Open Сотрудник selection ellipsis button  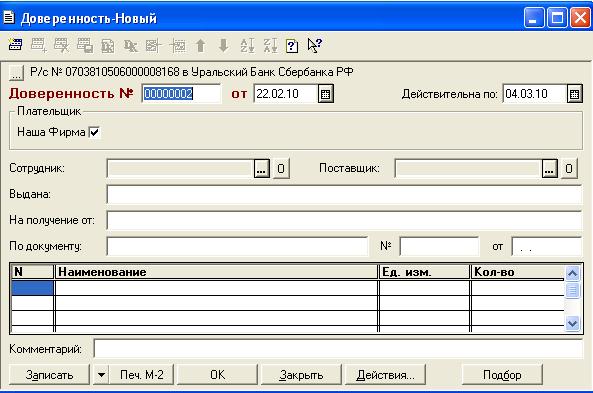[x=262, y=168]
